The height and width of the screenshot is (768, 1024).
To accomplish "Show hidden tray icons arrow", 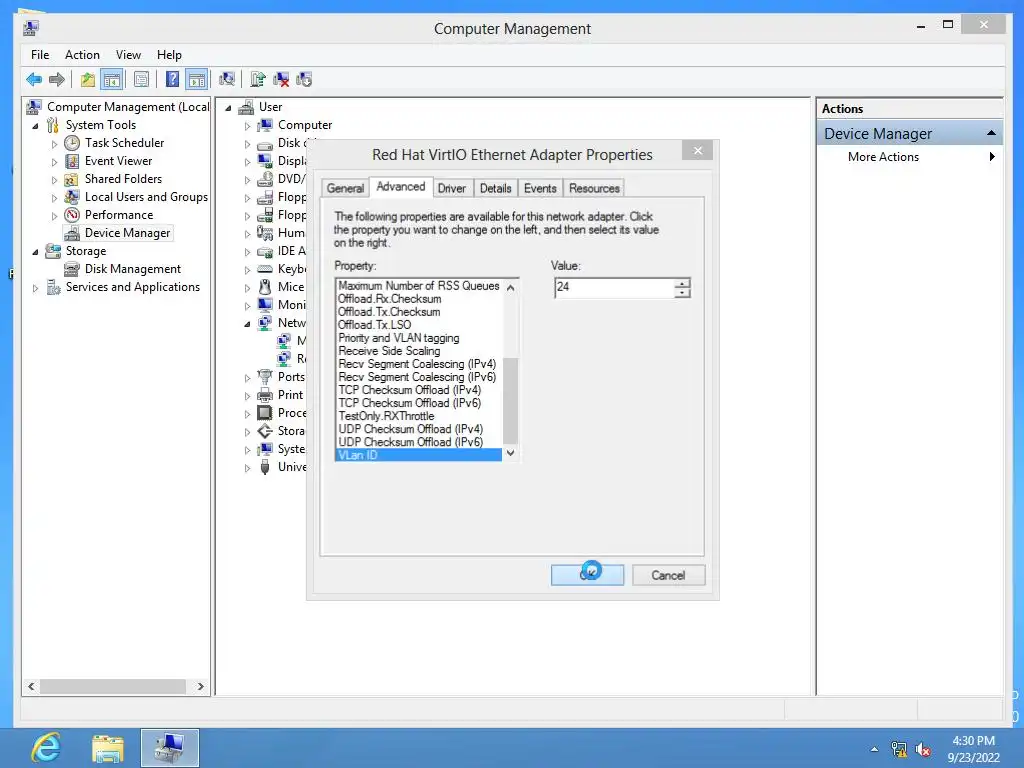I will (x=874, y=749).
